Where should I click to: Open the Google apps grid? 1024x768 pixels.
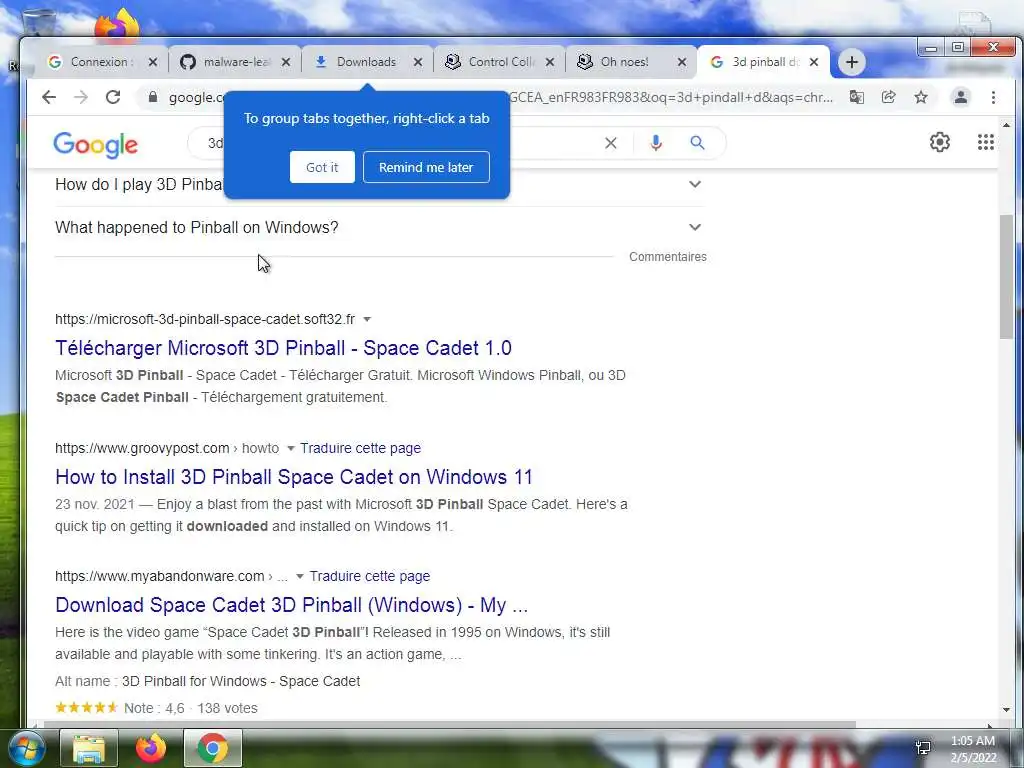tap(985, 142)
